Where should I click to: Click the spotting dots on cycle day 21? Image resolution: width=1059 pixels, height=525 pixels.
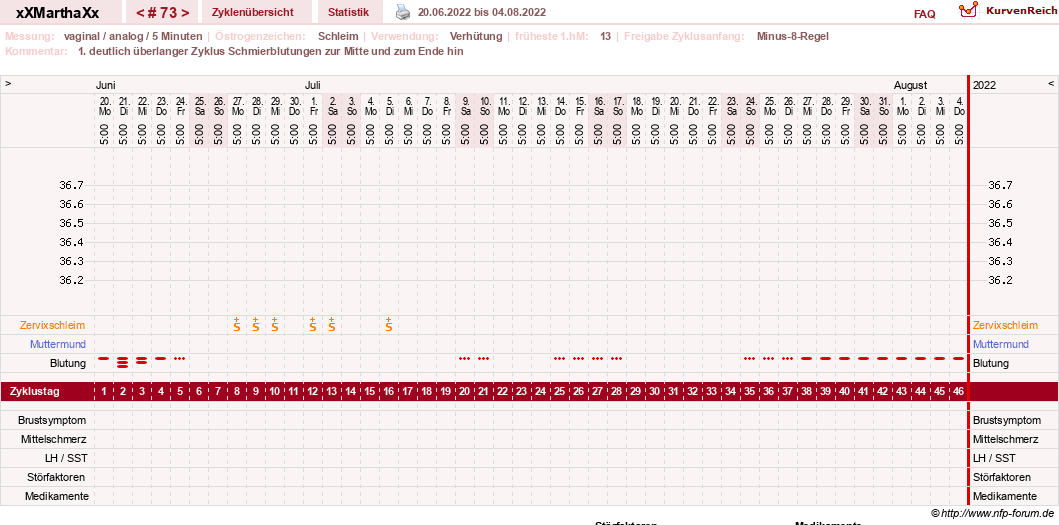pos(483,358)
